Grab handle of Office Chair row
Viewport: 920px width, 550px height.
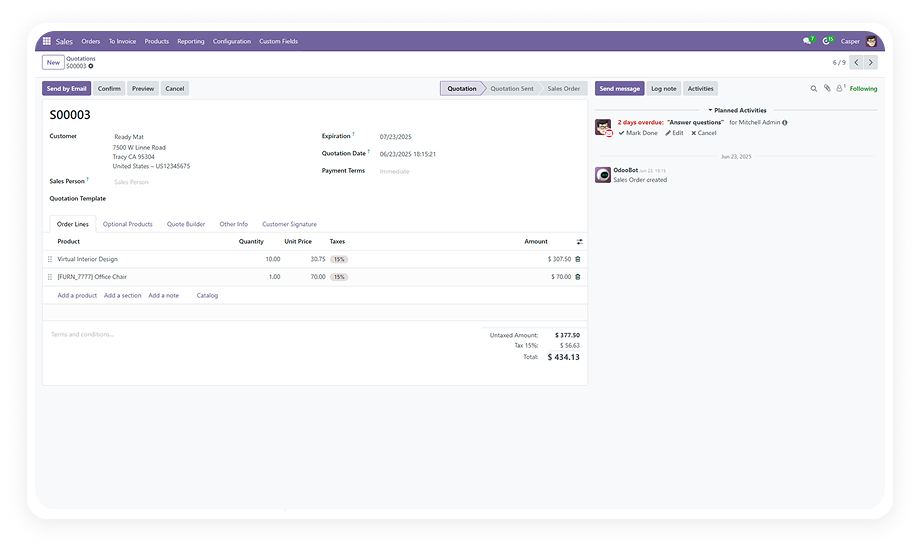point(50,276)
